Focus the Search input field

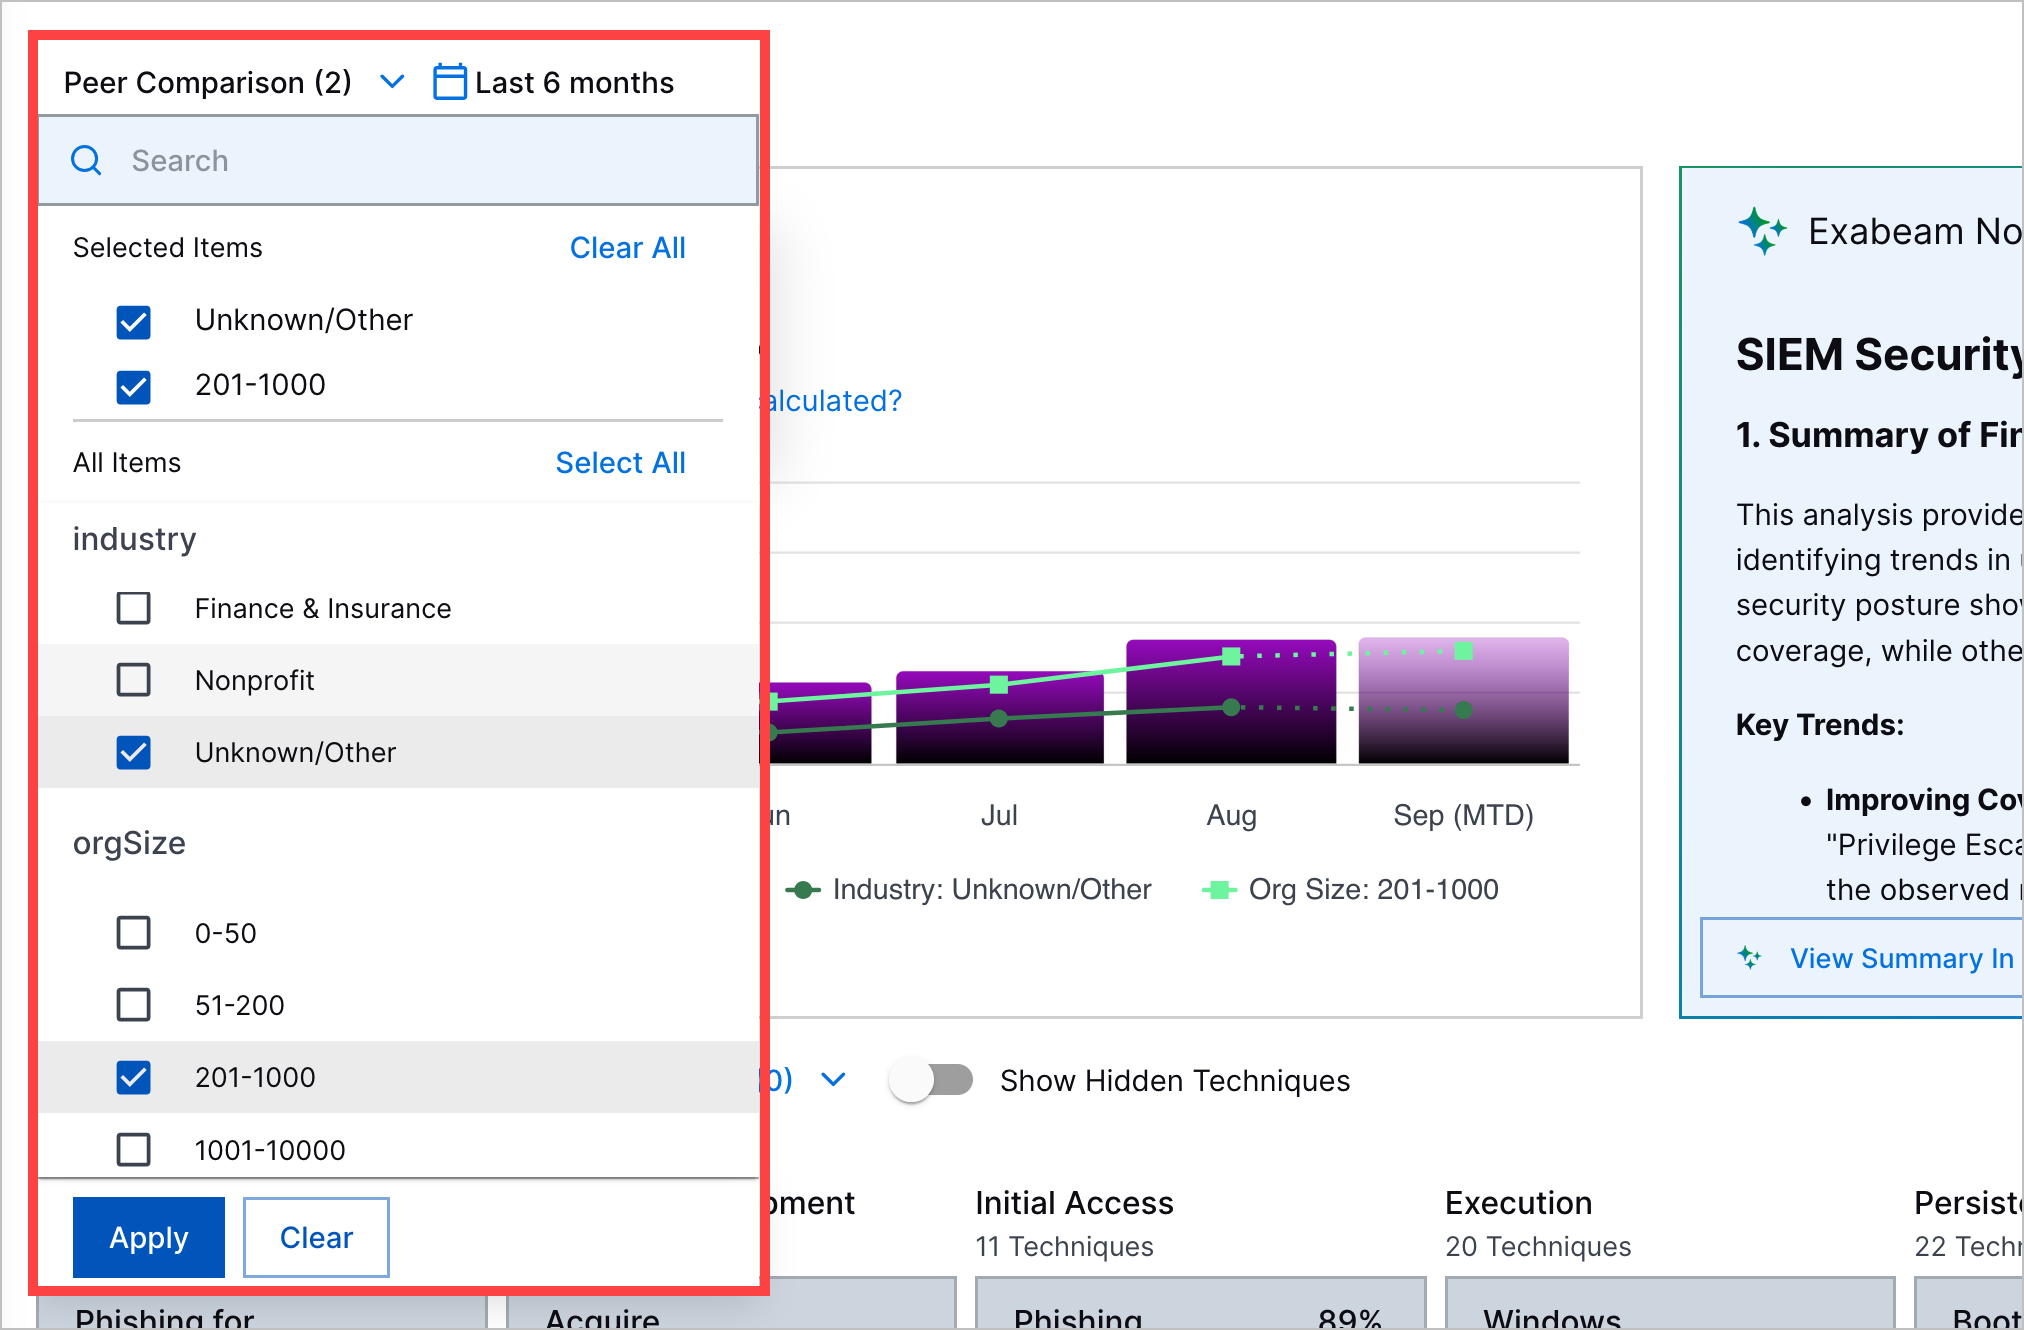(398, 160)
